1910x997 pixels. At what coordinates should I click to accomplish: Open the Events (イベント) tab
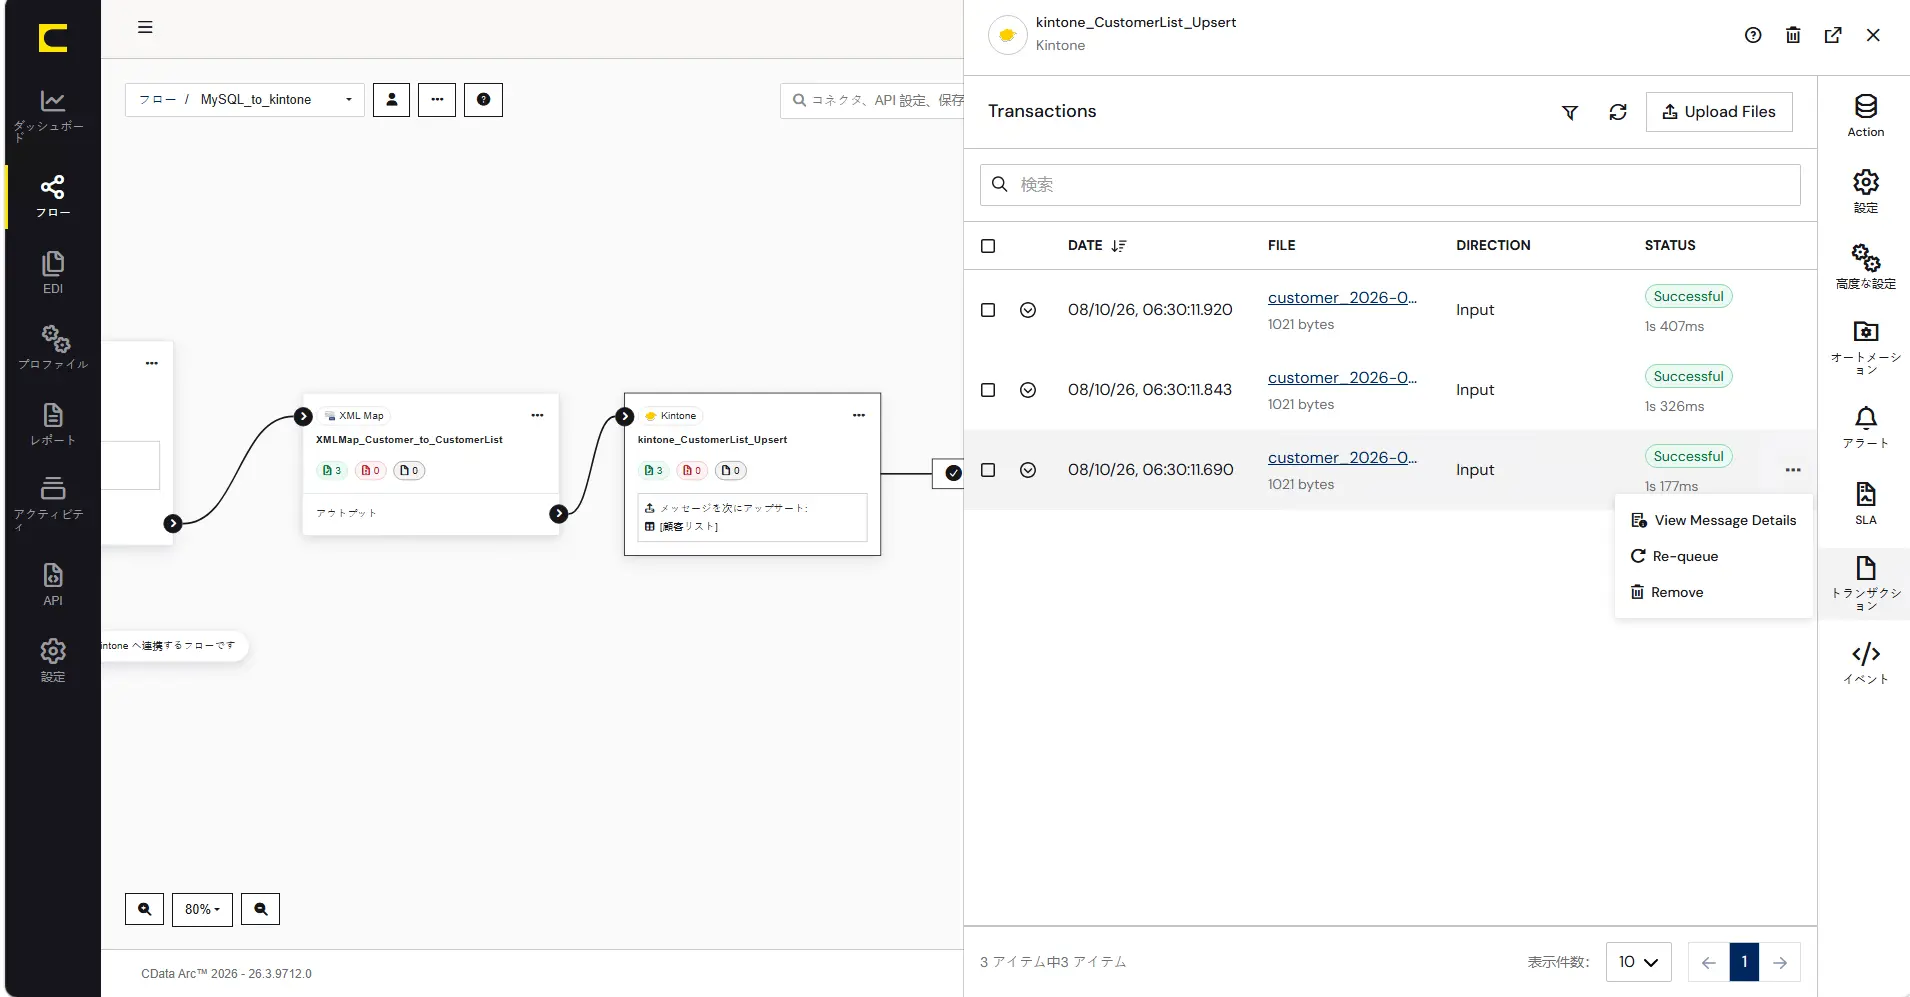[1866, 663]
